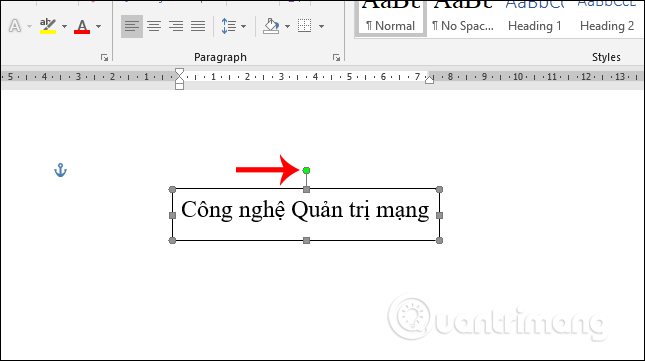Click the green rotation handle

point(306,170)
